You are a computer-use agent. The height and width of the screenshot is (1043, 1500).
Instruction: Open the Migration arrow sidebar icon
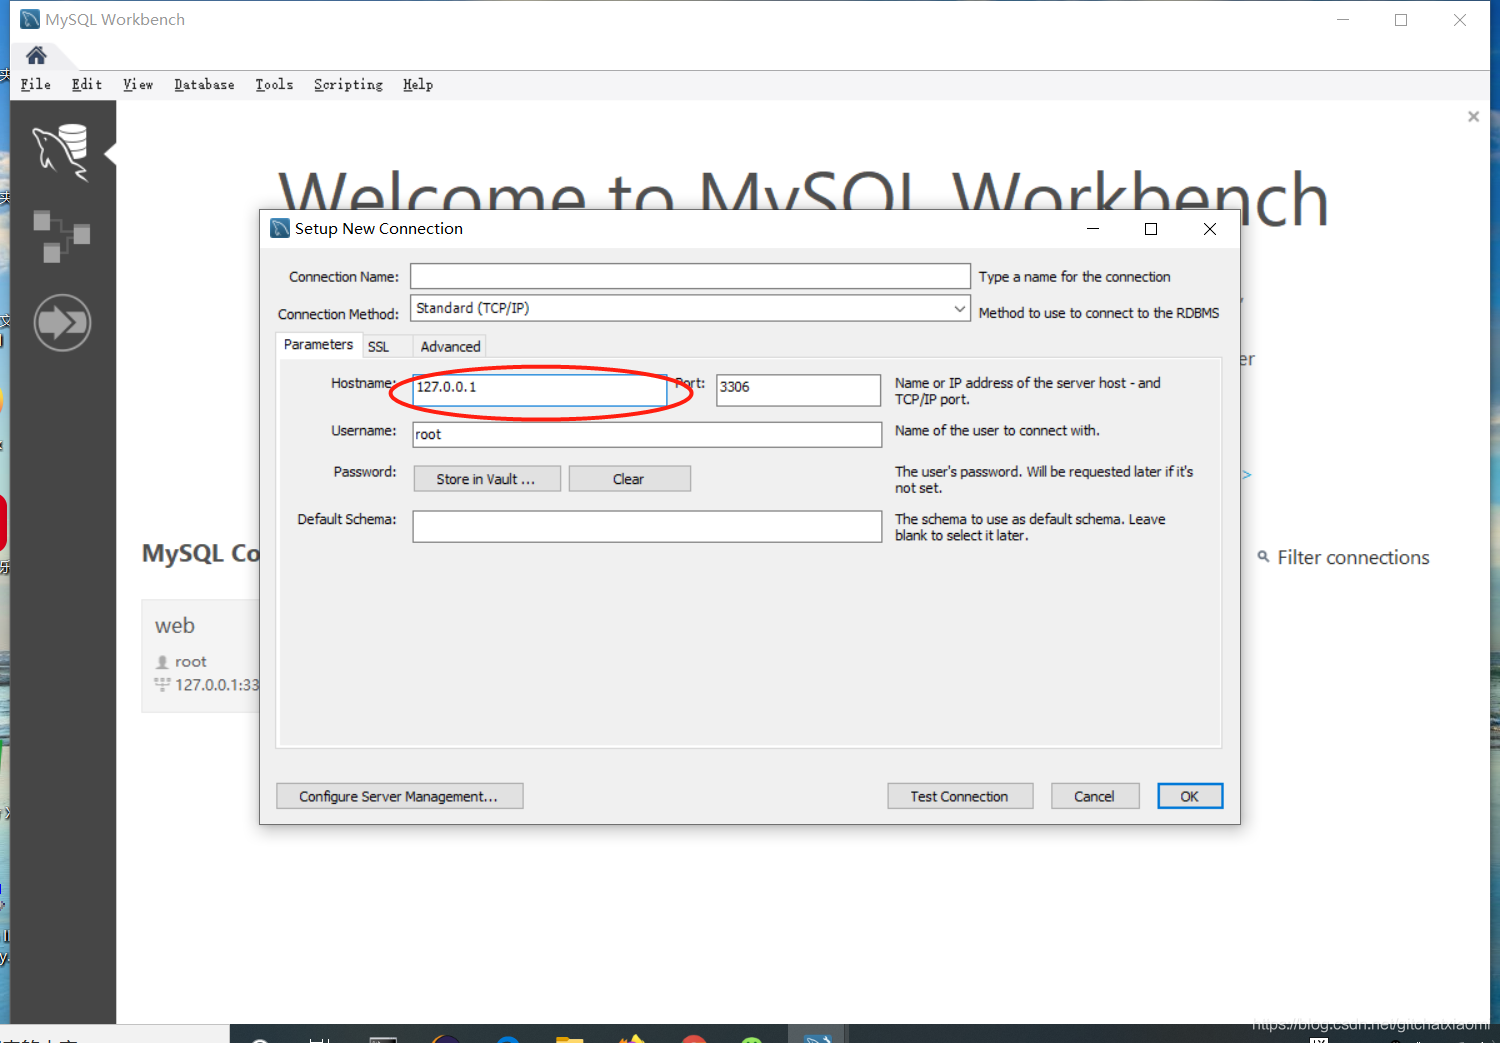(62, 322)
